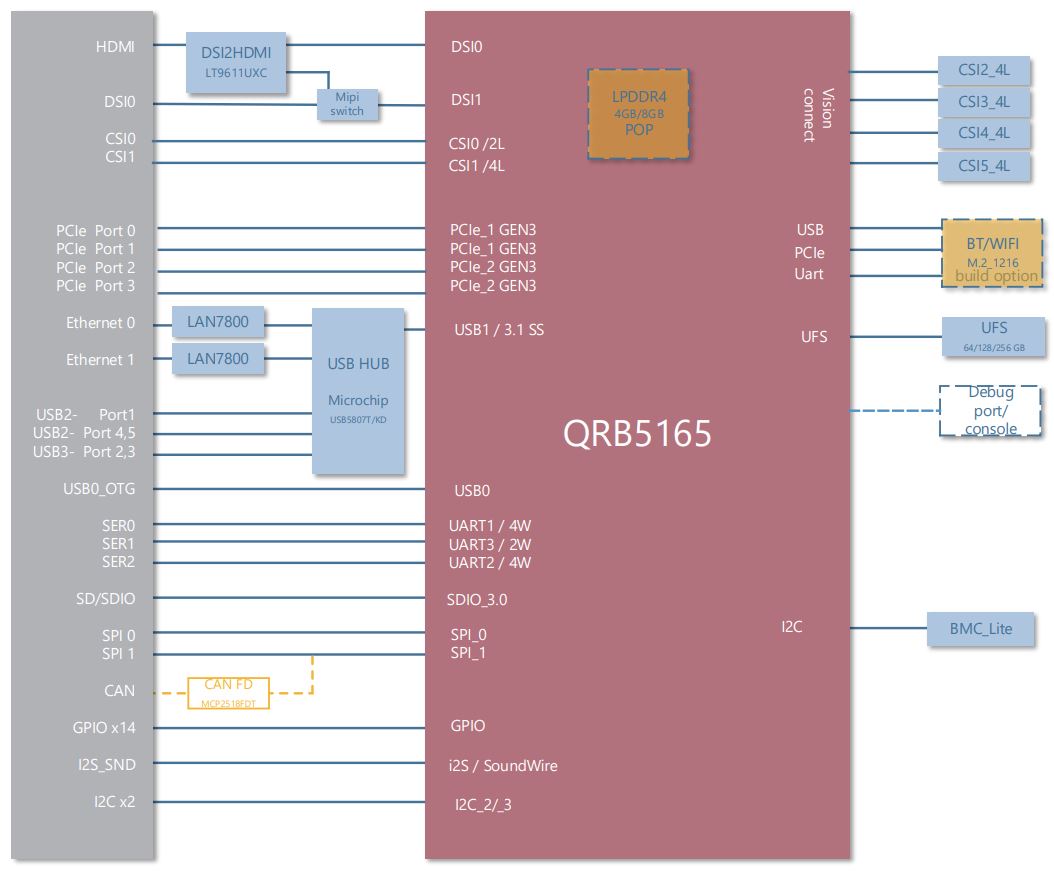Select the CSI2_4L box

[983, 70]
